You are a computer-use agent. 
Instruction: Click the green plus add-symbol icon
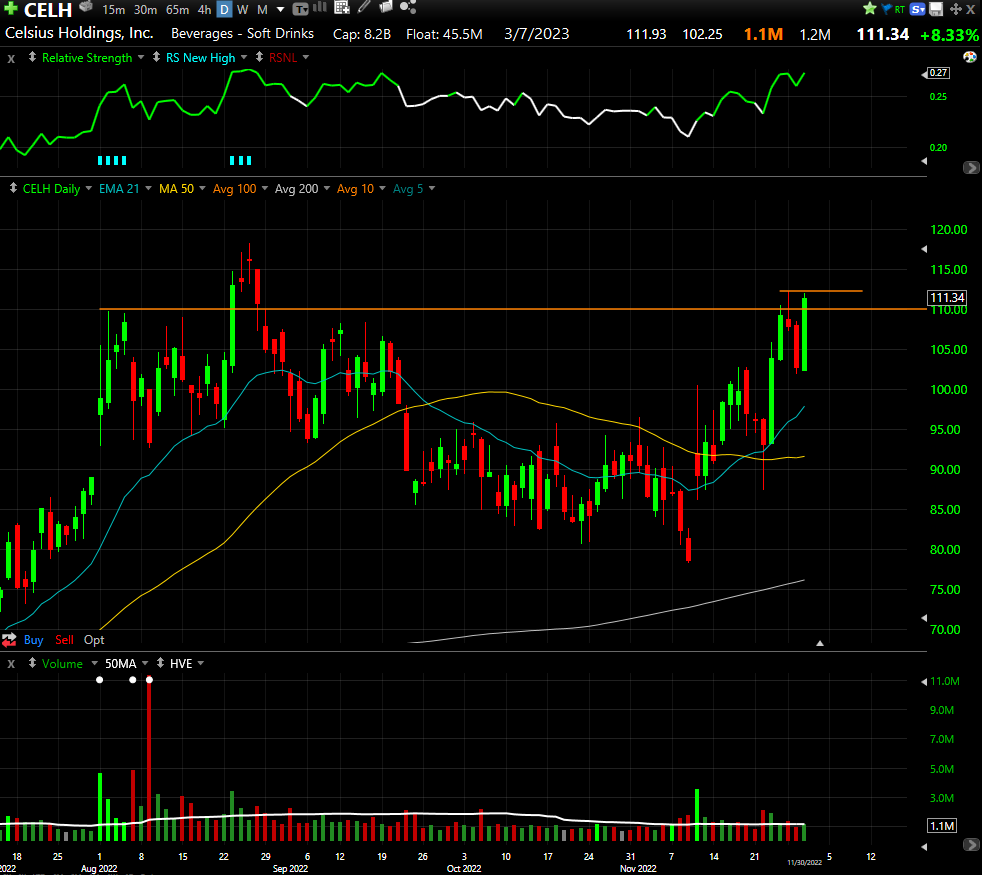click(x=11, y=8)
